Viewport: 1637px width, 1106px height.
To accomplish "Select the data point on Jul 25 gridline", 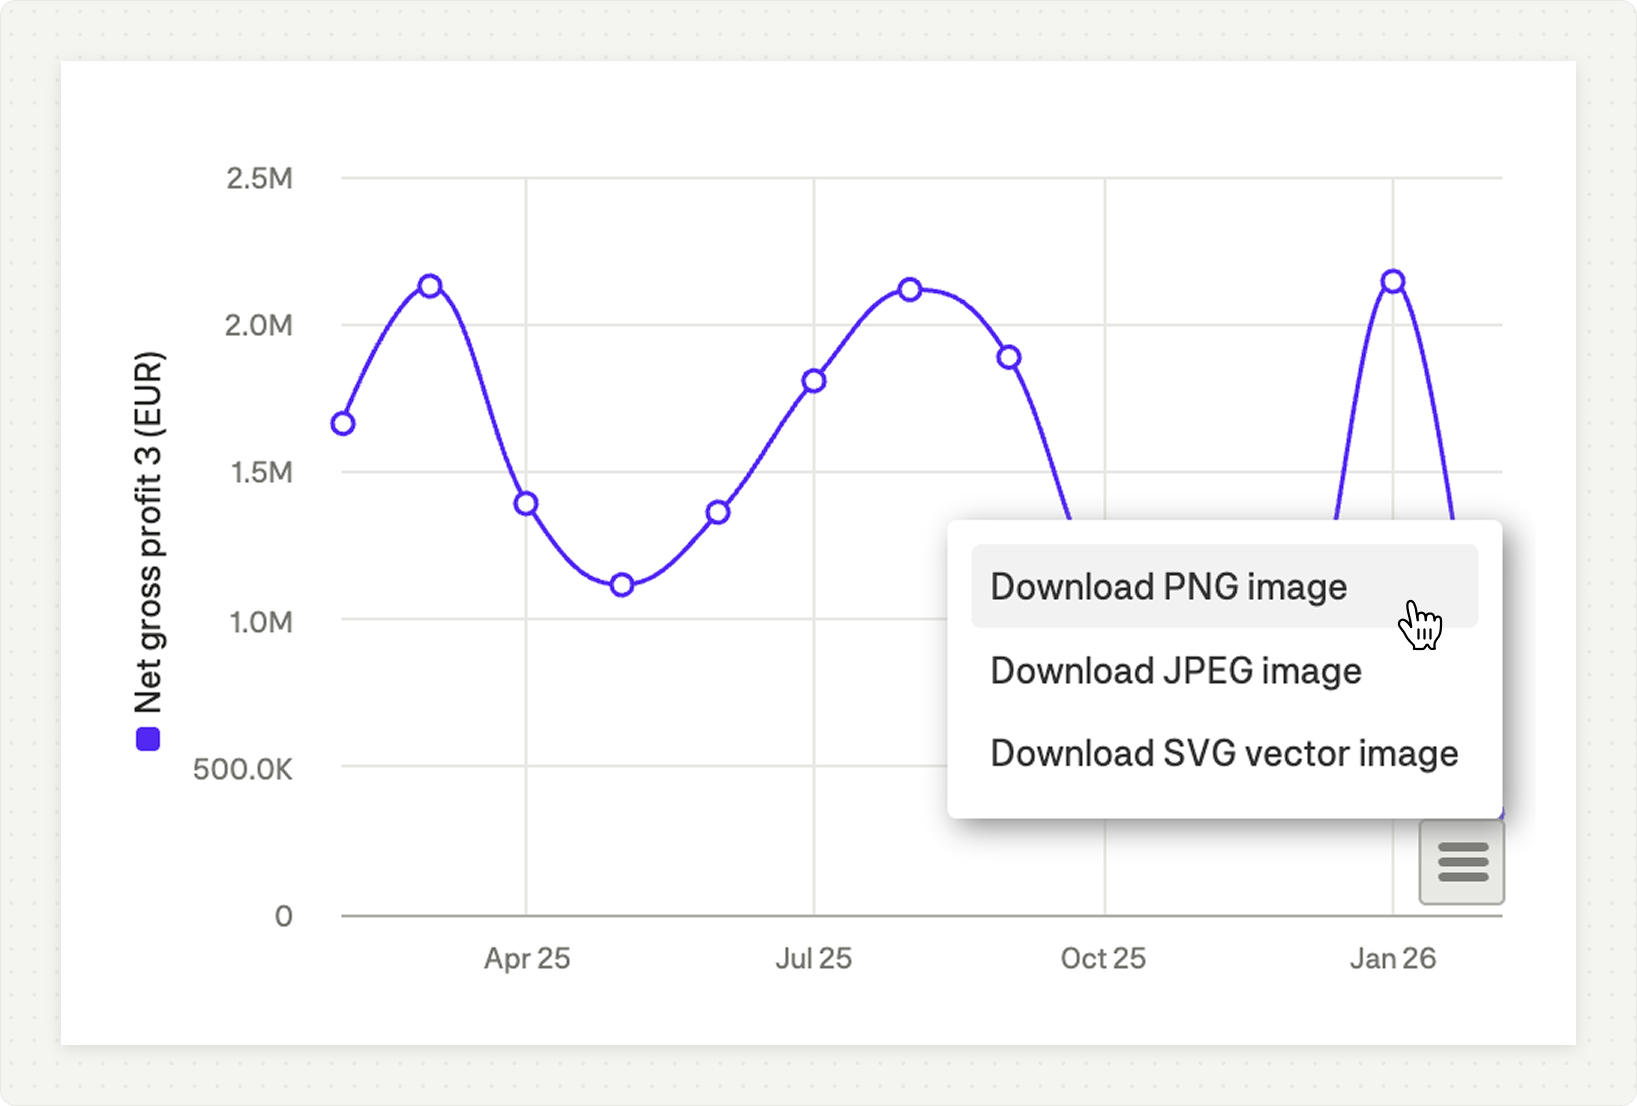I will coord(814,381).
